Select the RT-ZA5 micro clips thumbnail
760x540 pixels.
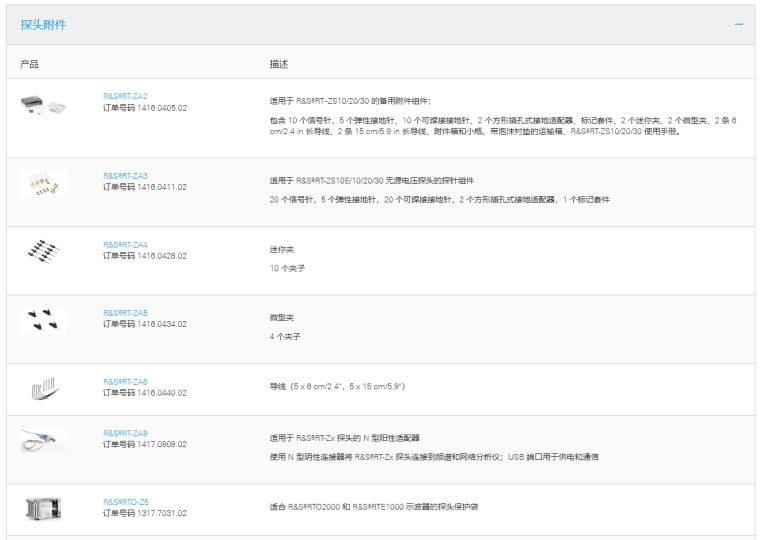[x=43, y=320]
